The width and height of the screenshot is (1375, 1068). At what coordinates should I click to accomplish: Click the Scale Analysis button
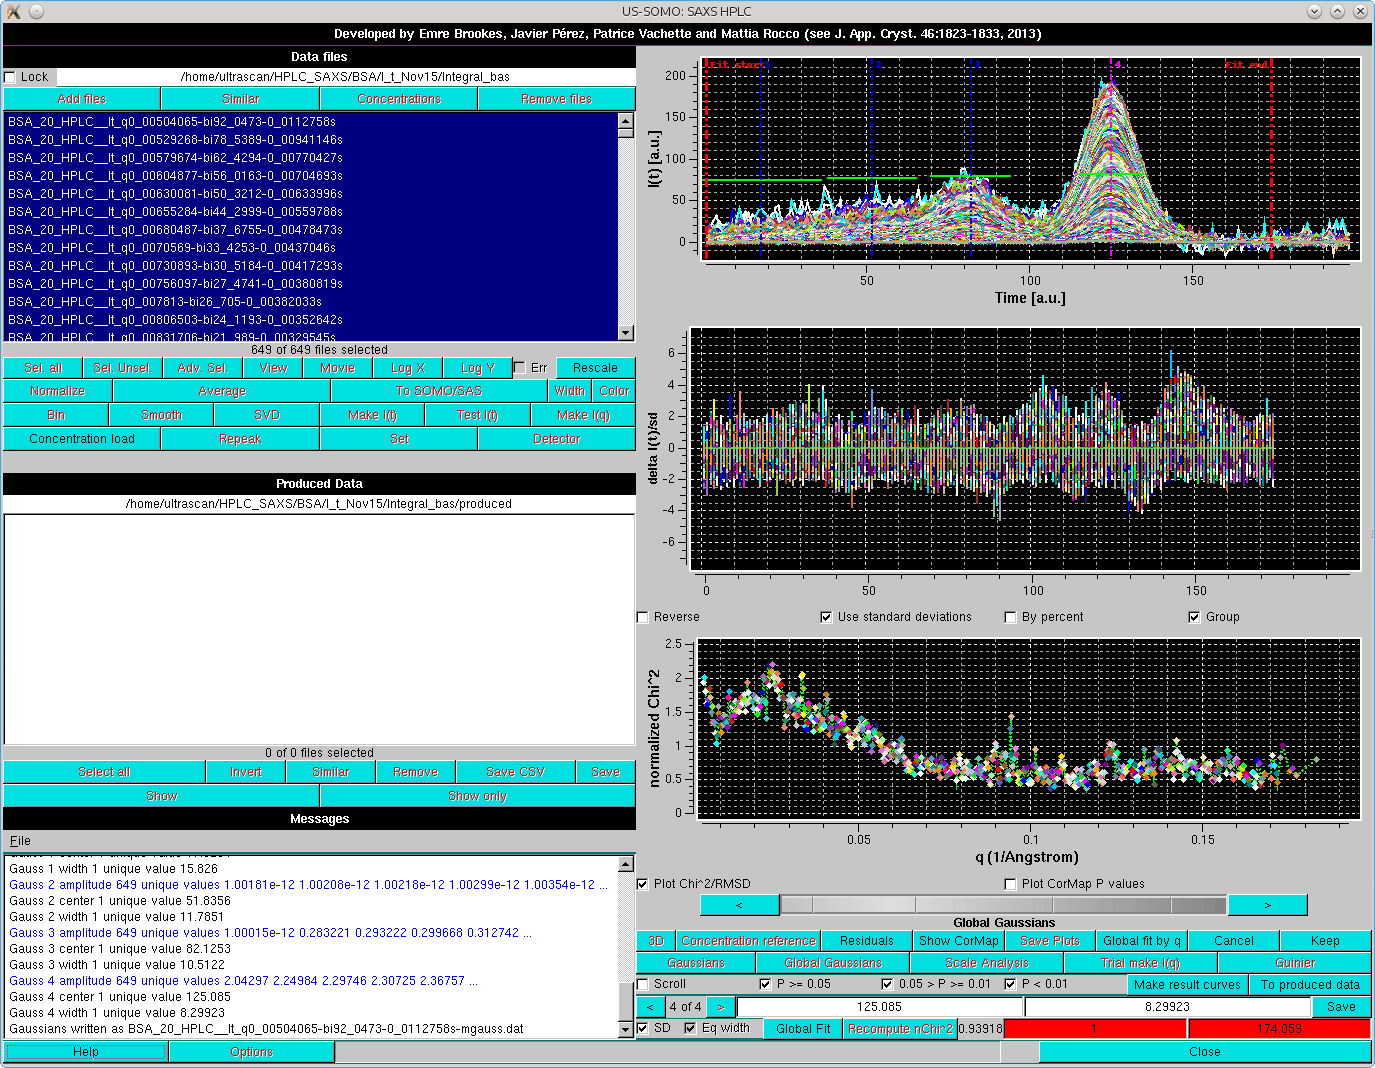pos(987,963)
